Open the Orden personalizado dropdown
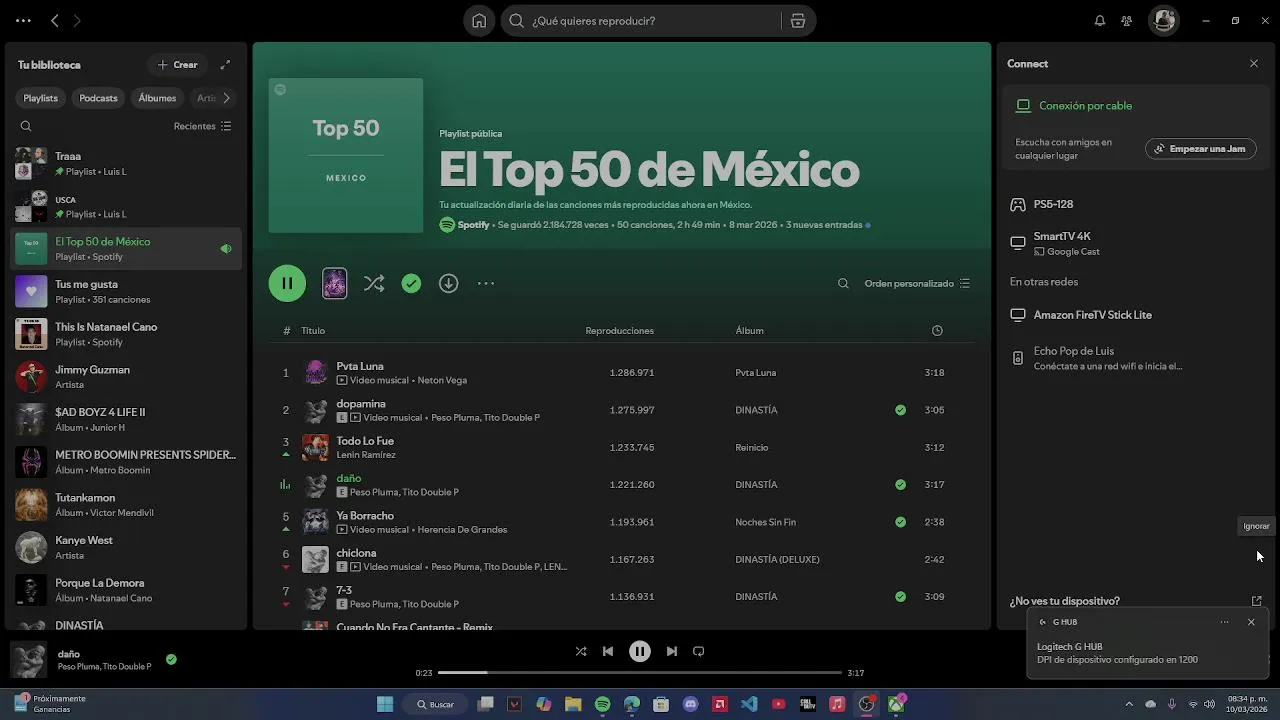The image size is (1280, 720). (917, 284)
